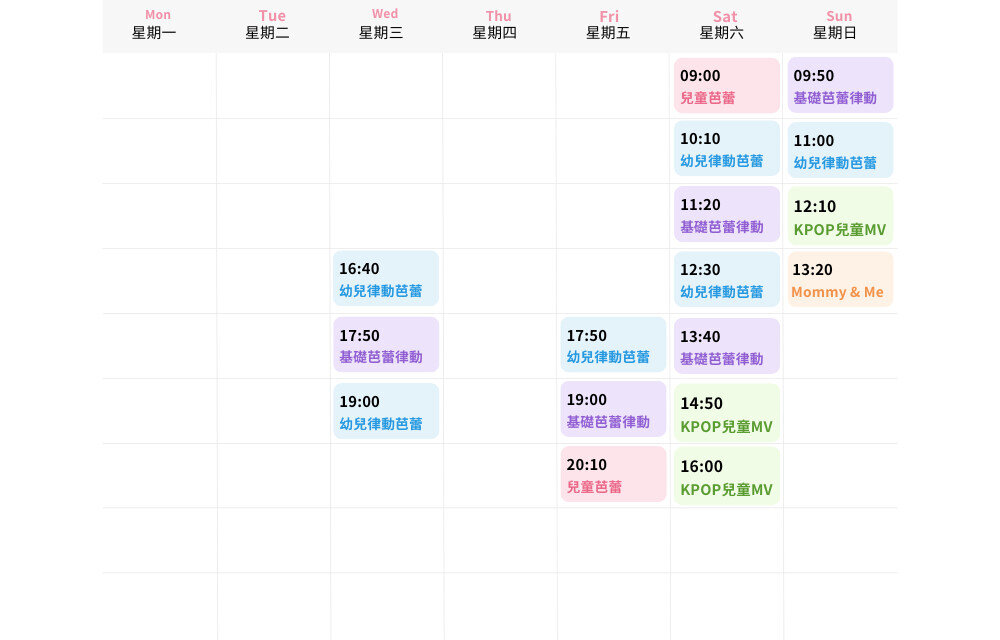The width and height of the screenshot is (1000, 640).
Task: Click the Tue 星期二 day header
Action: (272, 25)
